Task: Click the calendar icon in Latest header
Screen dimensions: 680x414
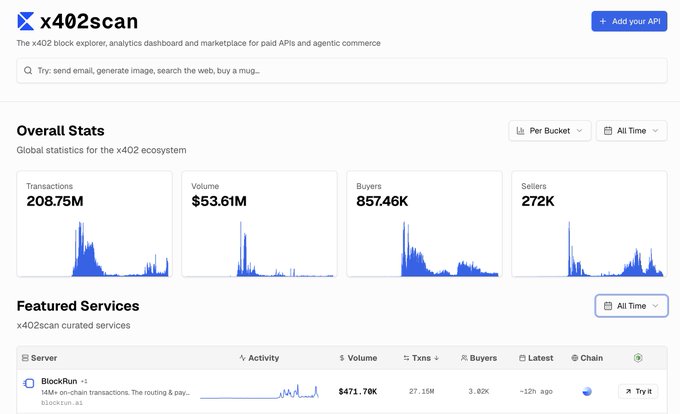Action: [522, 358]
